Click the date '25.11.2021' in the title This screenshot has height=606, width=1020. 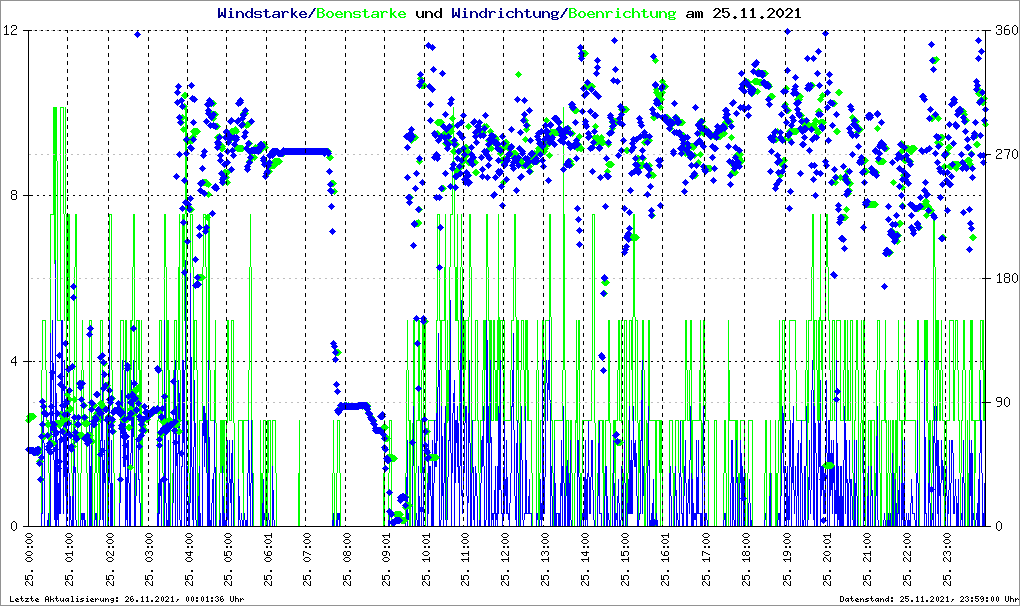coord(753,13)
